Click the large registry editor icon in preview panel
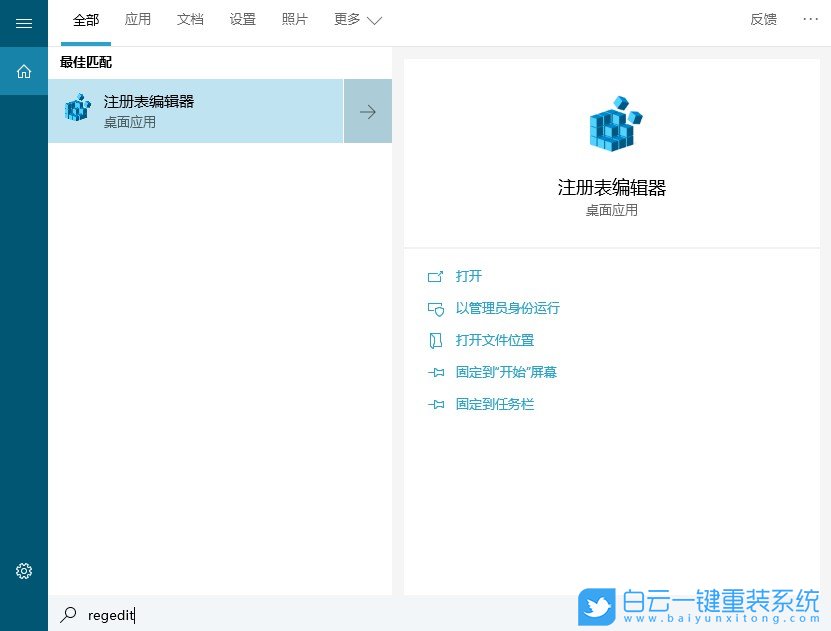The height and width of the screenshot is (631, 831). (x=612, y=123)
